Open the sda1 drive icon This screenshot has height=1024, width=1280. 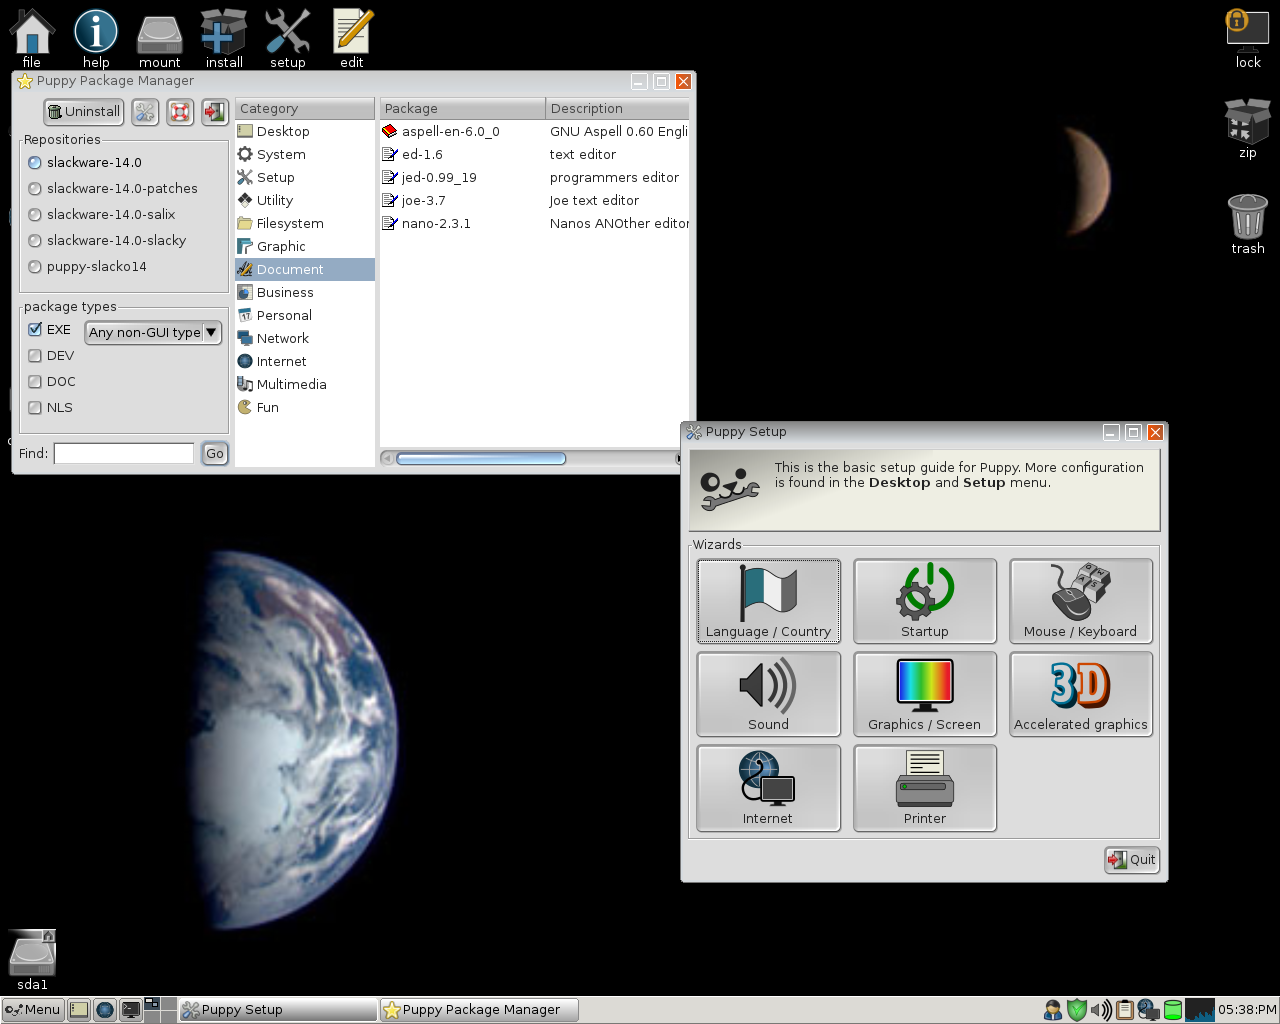(32, 960)
